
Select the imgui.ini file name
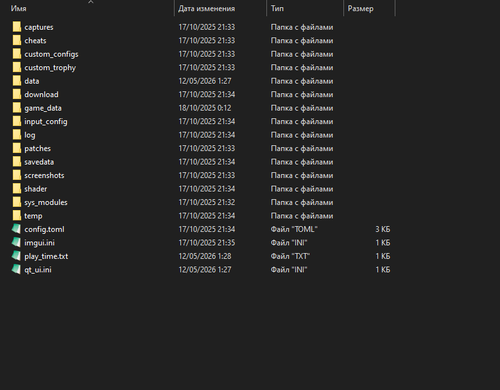39,243
